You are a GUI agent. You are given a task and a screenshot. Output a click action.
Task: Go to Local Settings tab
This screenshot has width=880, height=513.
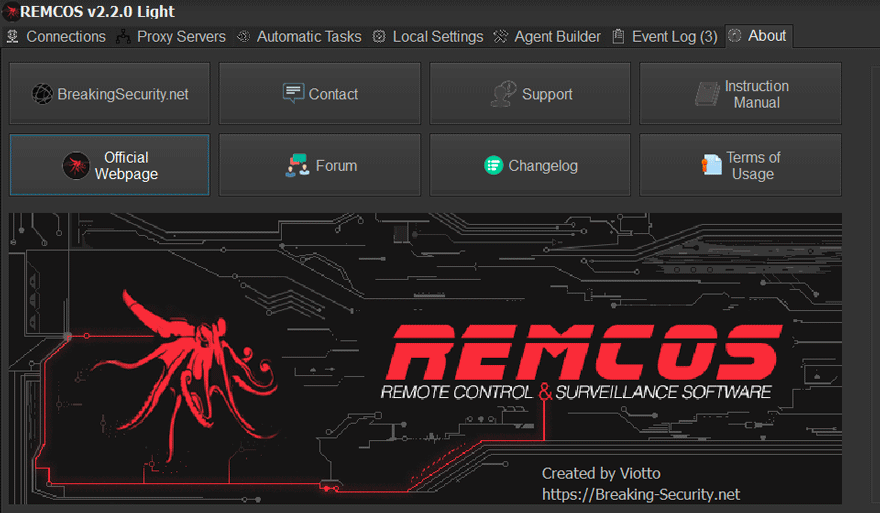click(x=428, y=37)
